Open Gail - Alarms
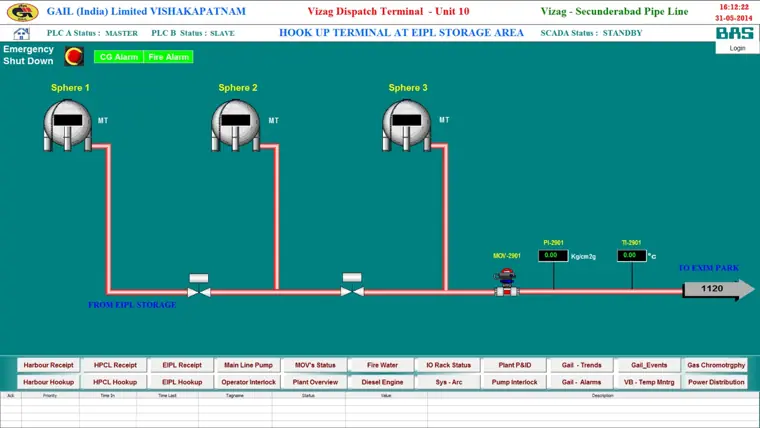Viewport: 760px width, 428px height. [582, 382]
